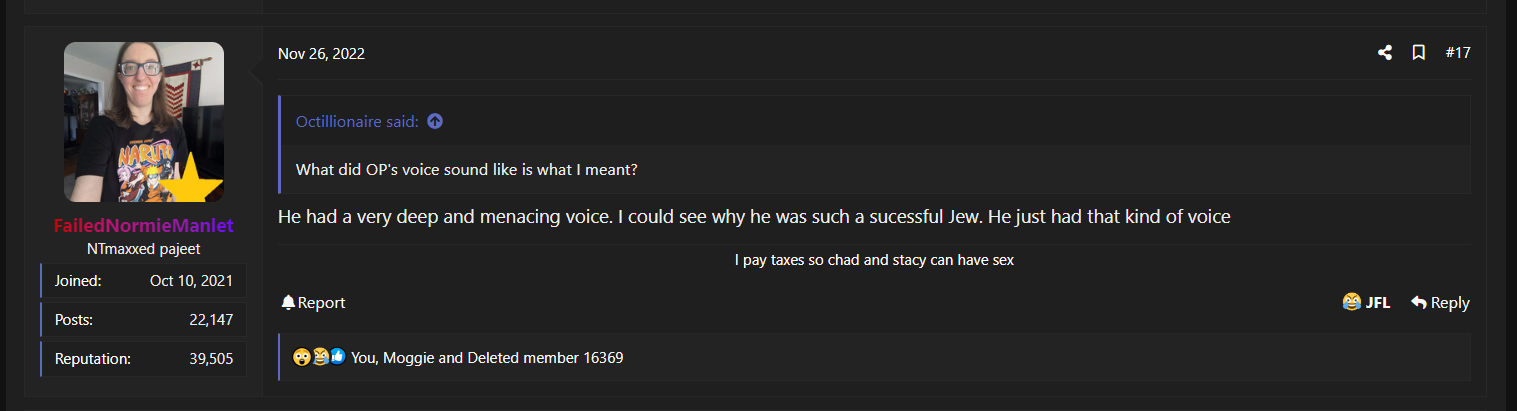Bookmark this post with the bookmark icon
Viewport: 1517px width, 411px height.
pos(1418,53)
